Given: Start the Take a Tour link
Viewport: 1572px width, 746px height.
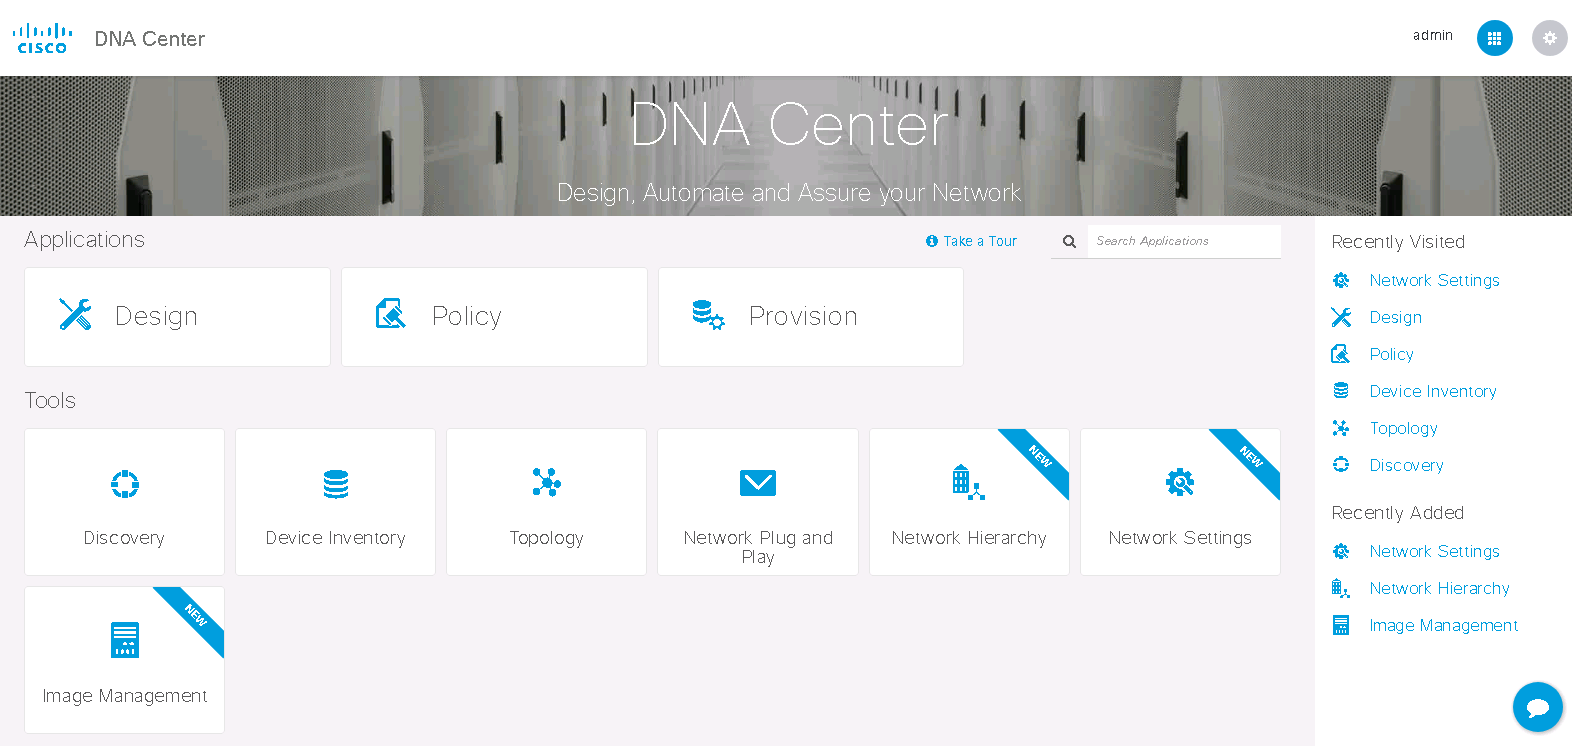Looking at the screenshot, I should 980,241.
